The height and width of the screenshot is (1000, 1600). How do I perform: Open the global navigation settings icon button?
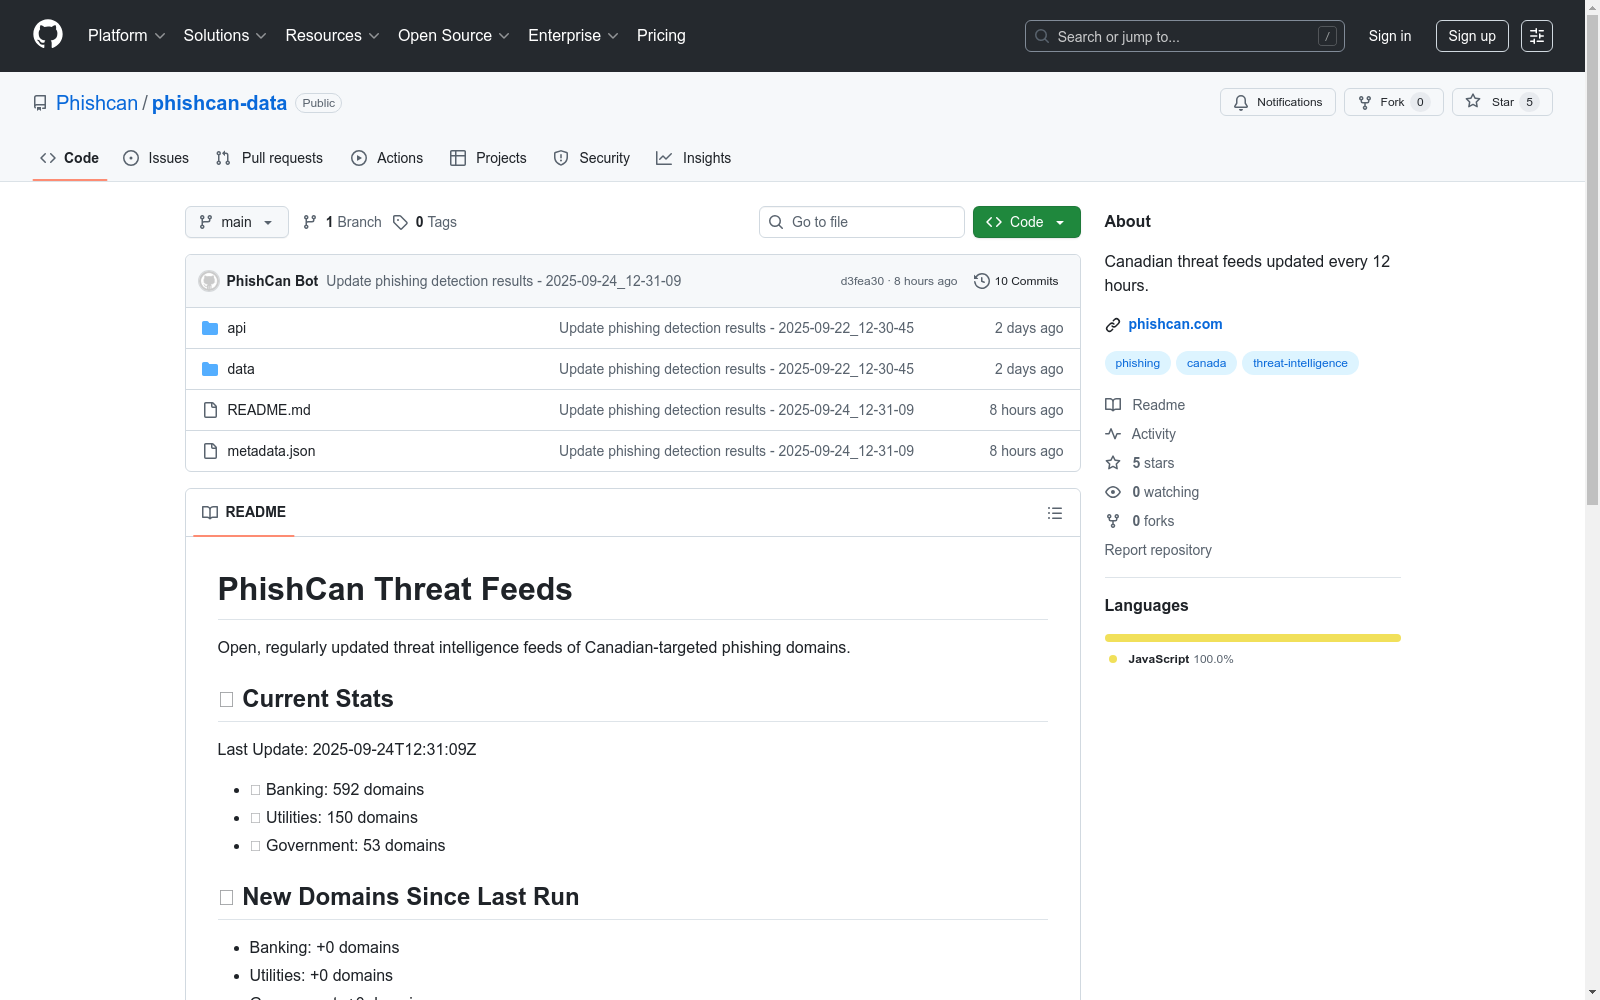[1537, 36]
